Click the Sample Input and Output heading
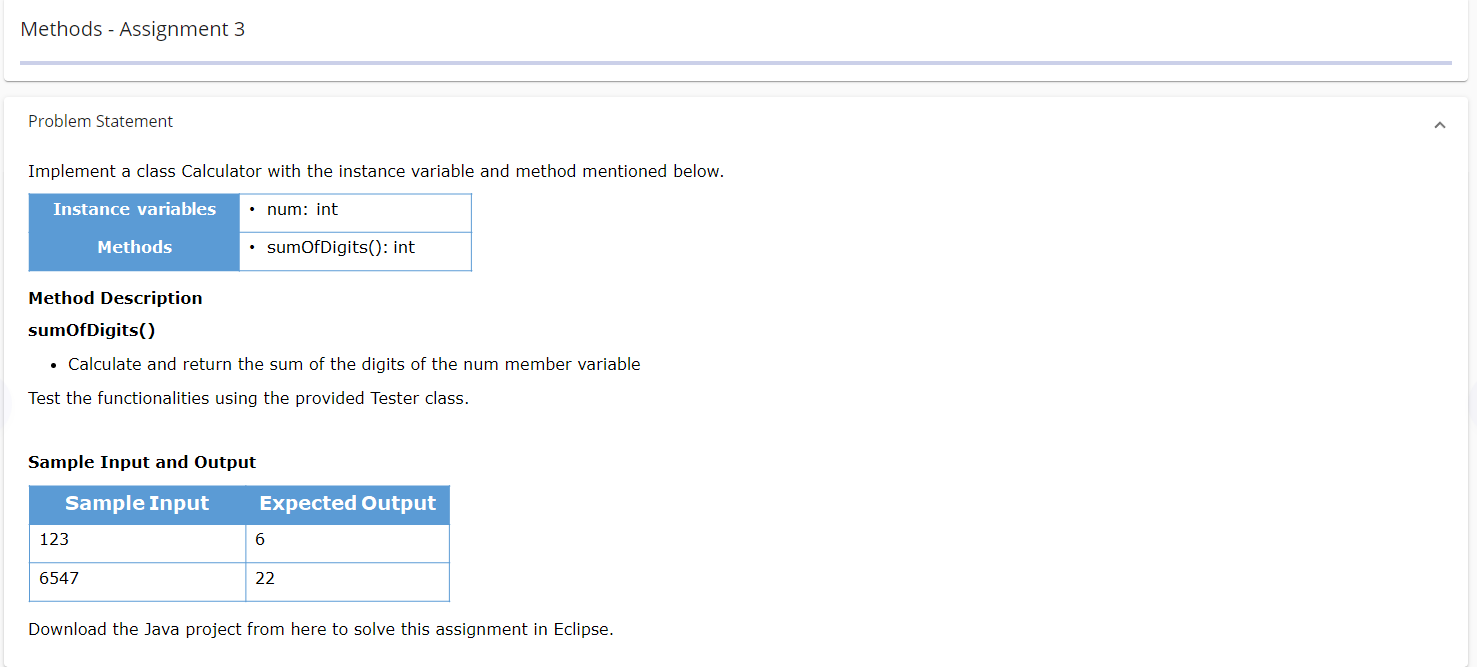Viewport: 1477px width, 667px height. (142, 462)
